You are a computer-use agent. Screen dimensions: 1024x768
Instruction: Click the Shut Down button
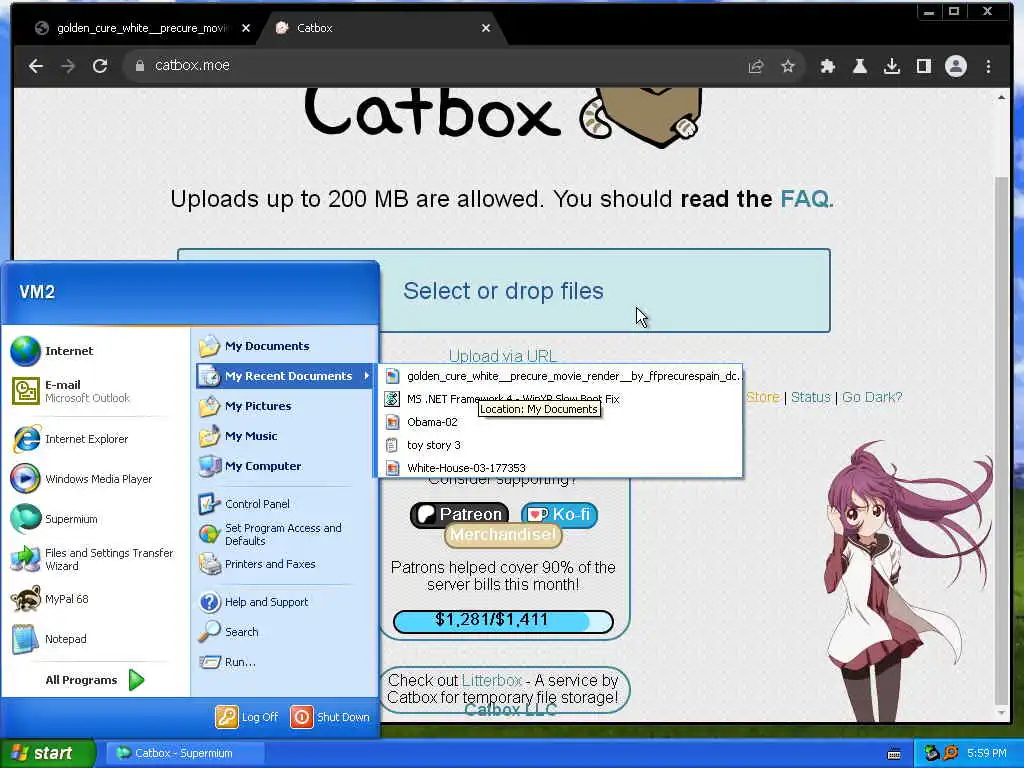(x=330, y=717)
